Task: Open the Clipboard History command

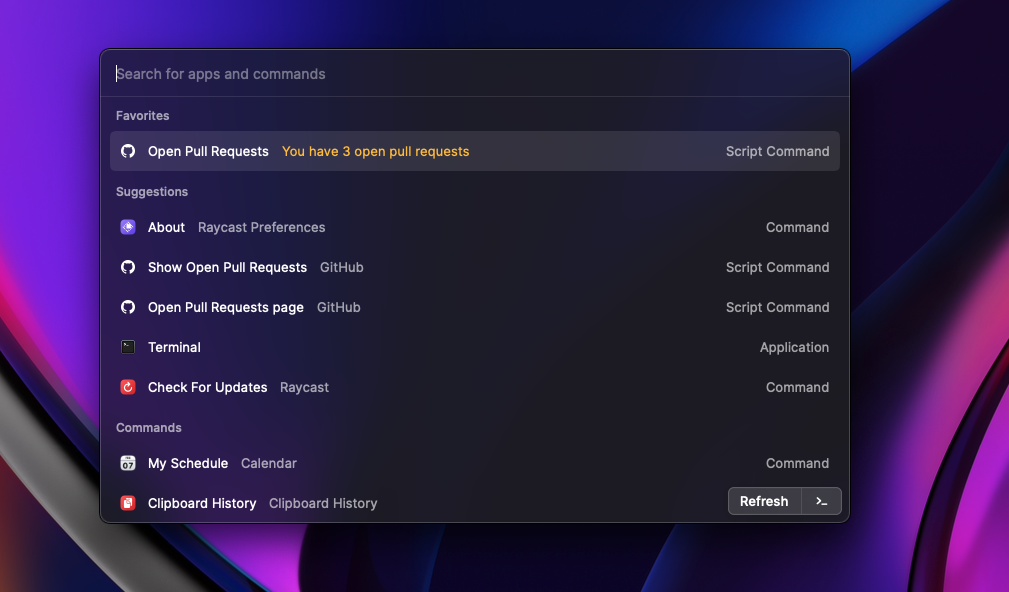Action: [x=202, y=503]
